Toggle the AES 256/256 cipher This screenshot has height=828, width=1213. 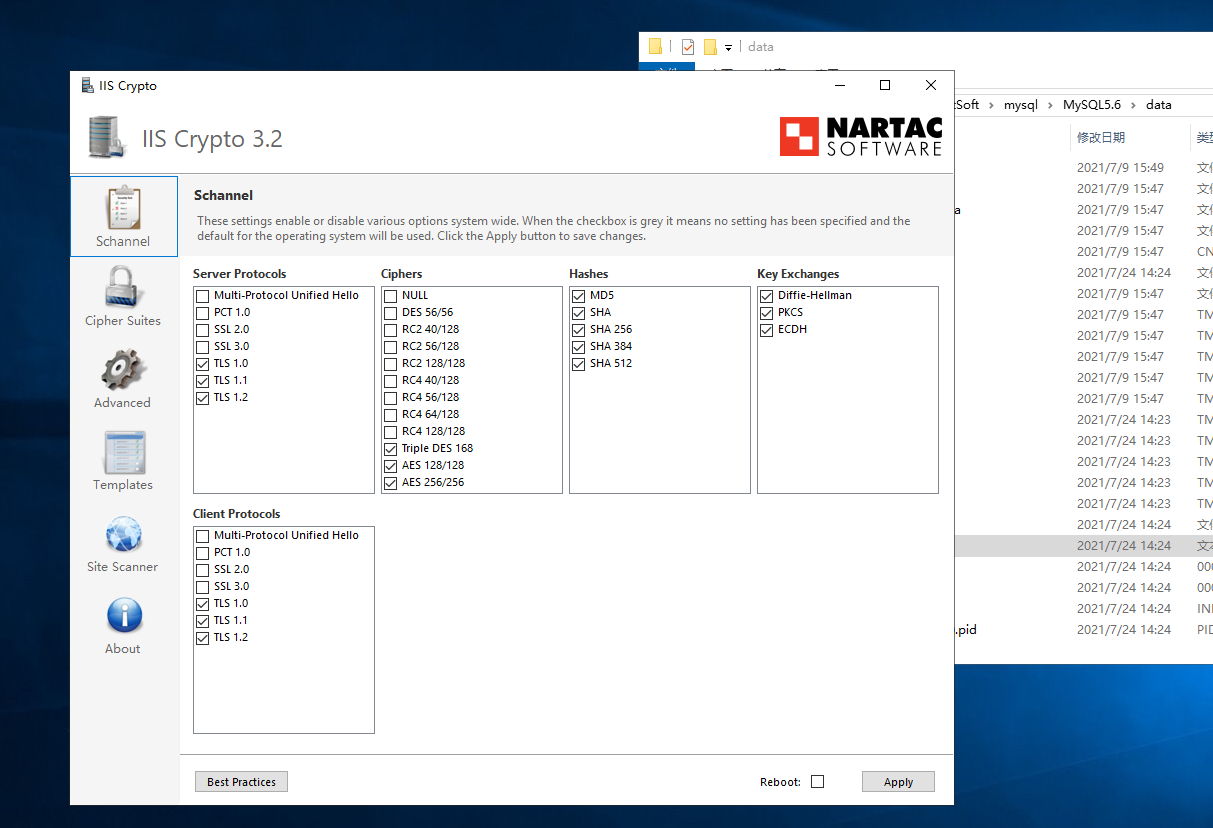pyautogui.click(x=391, y=483)
